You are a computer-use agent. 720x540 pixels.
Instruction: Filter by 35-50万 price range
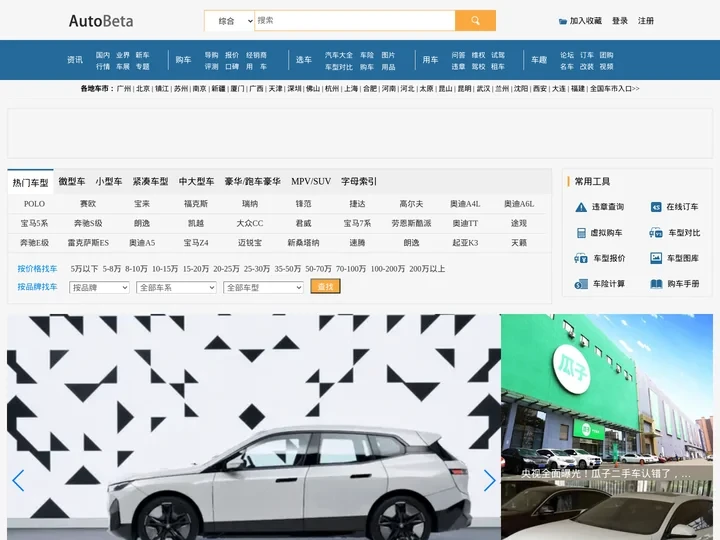287,269
